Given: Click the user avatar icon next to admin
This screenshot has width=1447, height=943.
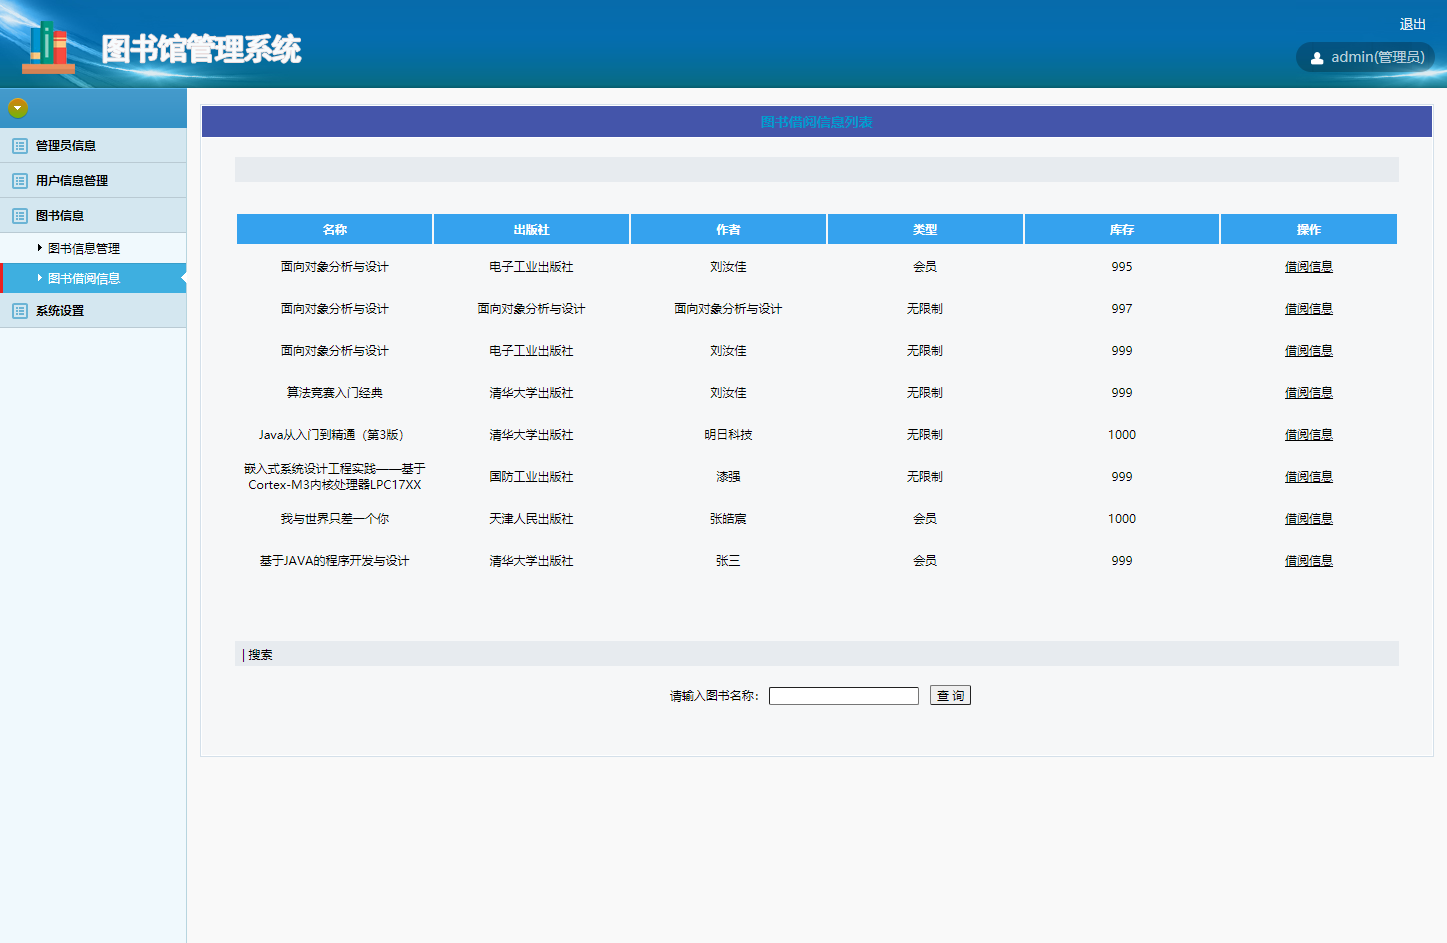Looking at the screenshot, I should click(1317, 58).
